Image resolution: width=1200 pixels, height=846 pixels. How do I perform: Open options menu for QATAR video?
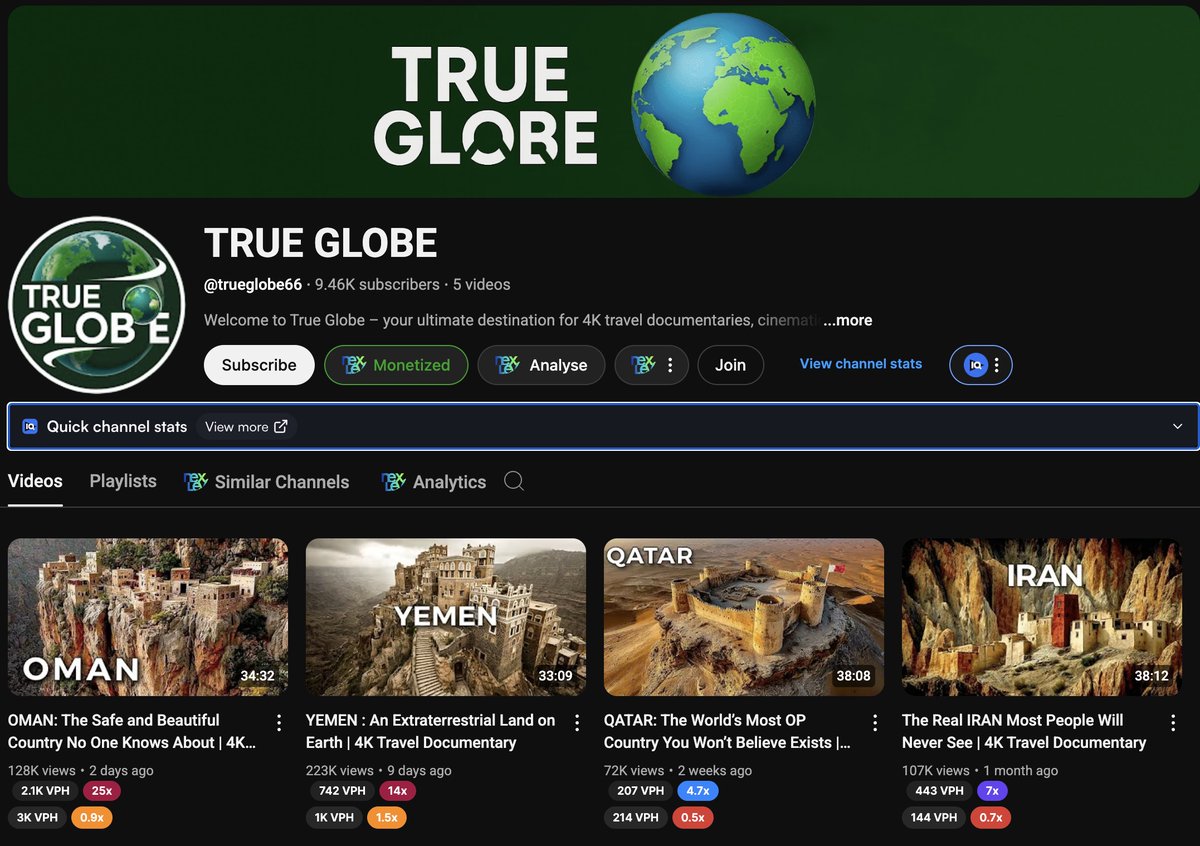[875, 722]
